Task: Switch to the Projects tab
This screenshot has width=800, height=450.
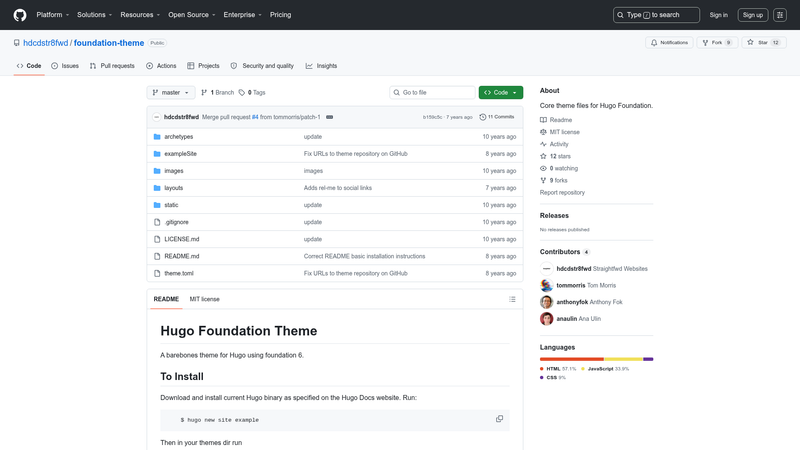Action: (x=203, y=66)
